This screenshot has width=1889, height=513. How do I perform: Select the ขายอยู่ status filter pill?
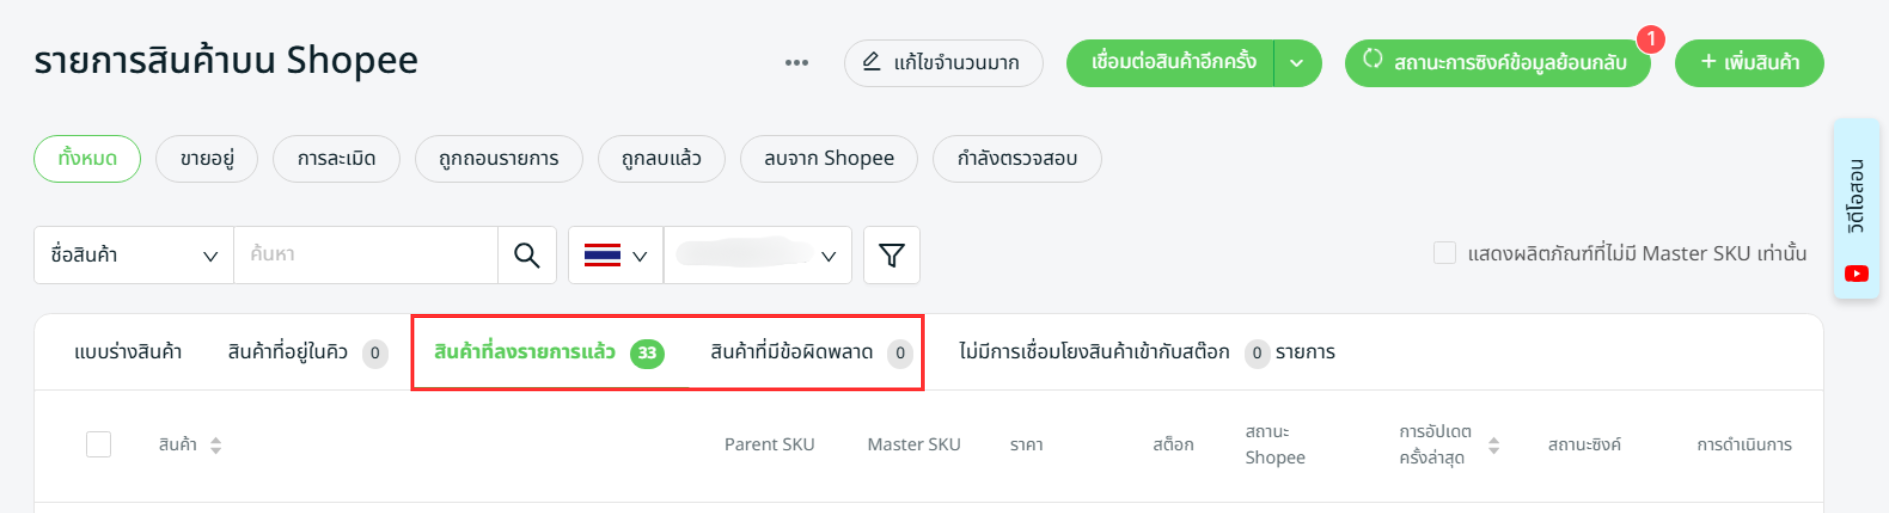point(207,159)
